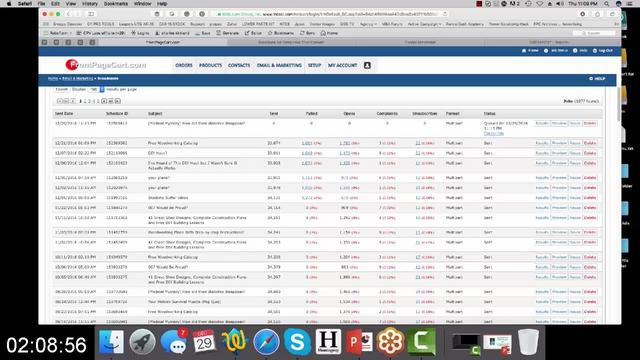Open the chat app with badge 7
Screen dimensions: 640x360
pos(173,342)
